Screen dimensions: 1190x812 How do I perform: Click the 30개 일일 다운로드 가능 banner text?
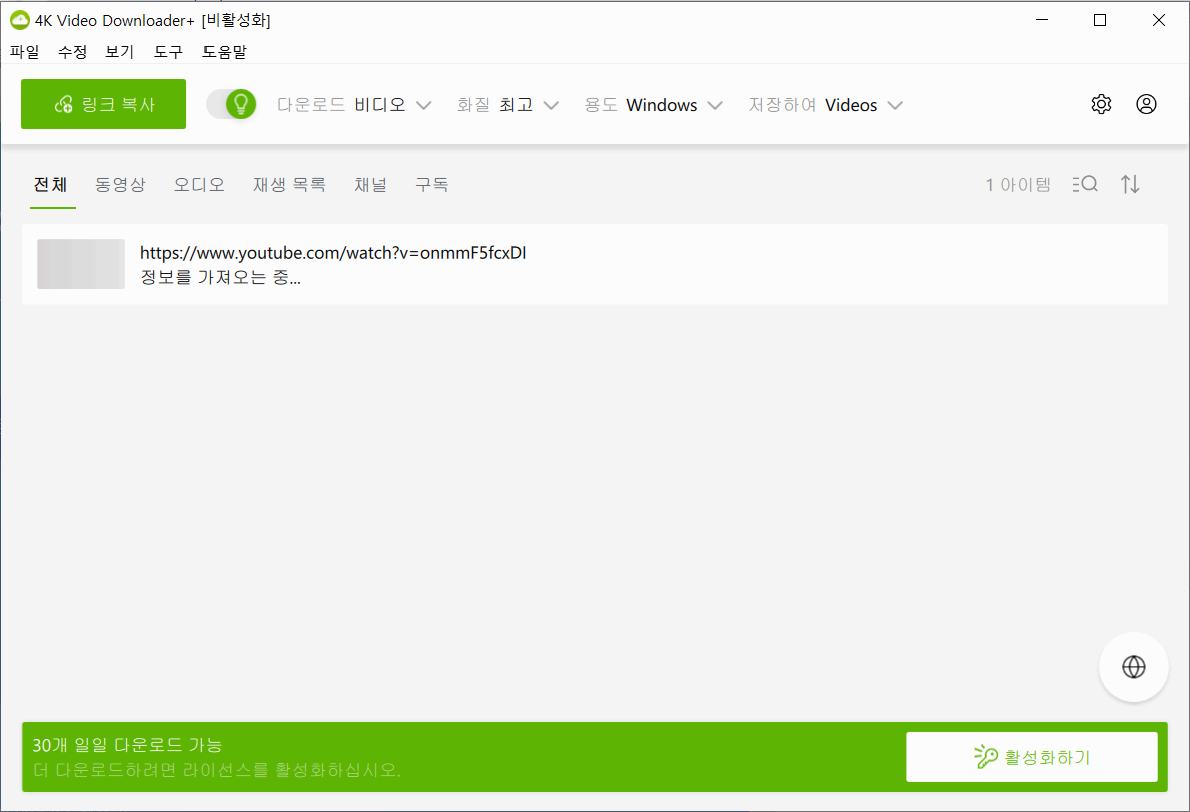(127, 745)
